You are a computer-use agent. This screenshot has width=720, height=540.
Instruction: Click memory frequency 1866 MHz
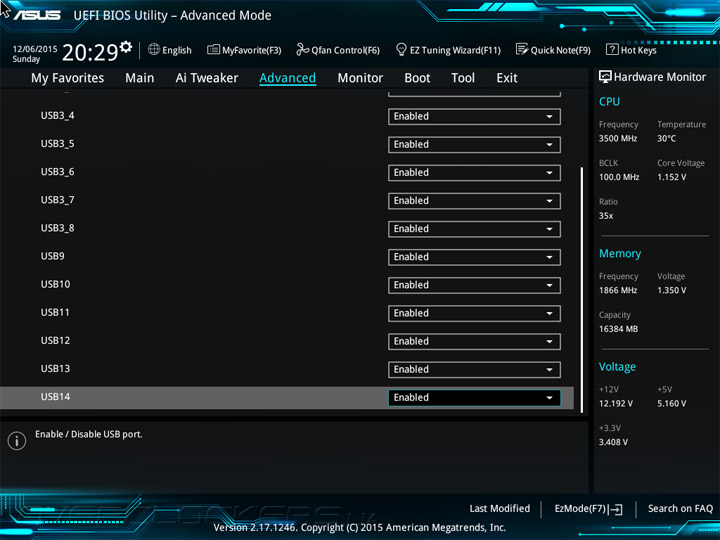point(618,290)
